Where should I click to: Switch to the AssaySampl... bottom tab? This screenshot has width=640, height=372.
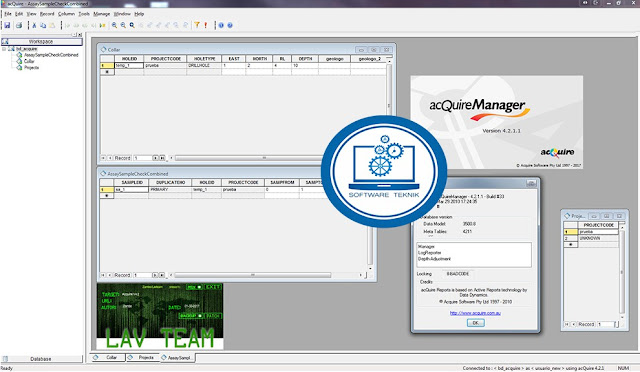pyautogui.click(x=177, y=358)
